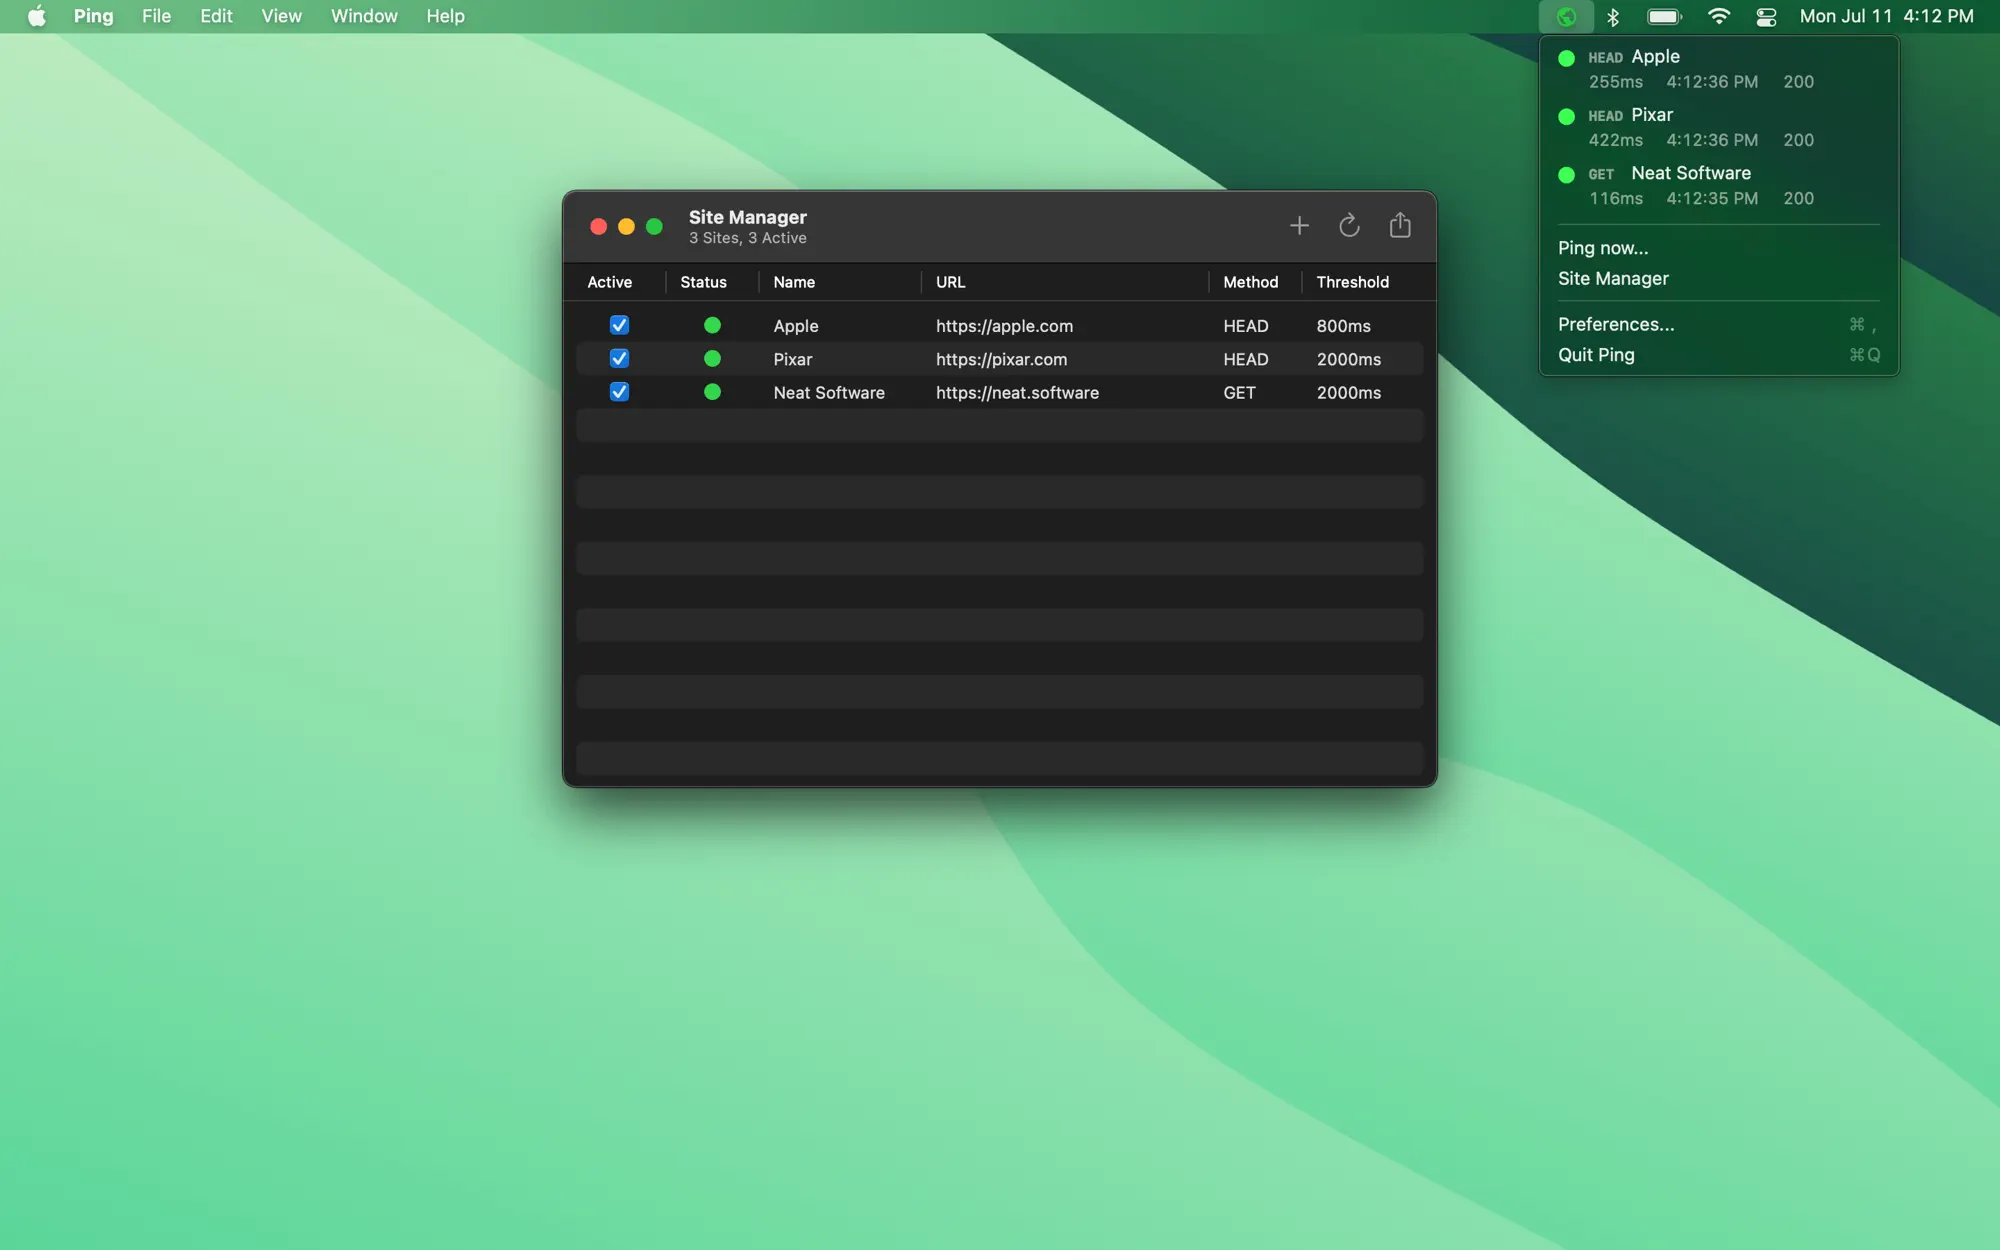Image resolution: width=2000 pixels, height=1250 pixels.
Task: Sort by the Method column header
Action: (1250, 282)
